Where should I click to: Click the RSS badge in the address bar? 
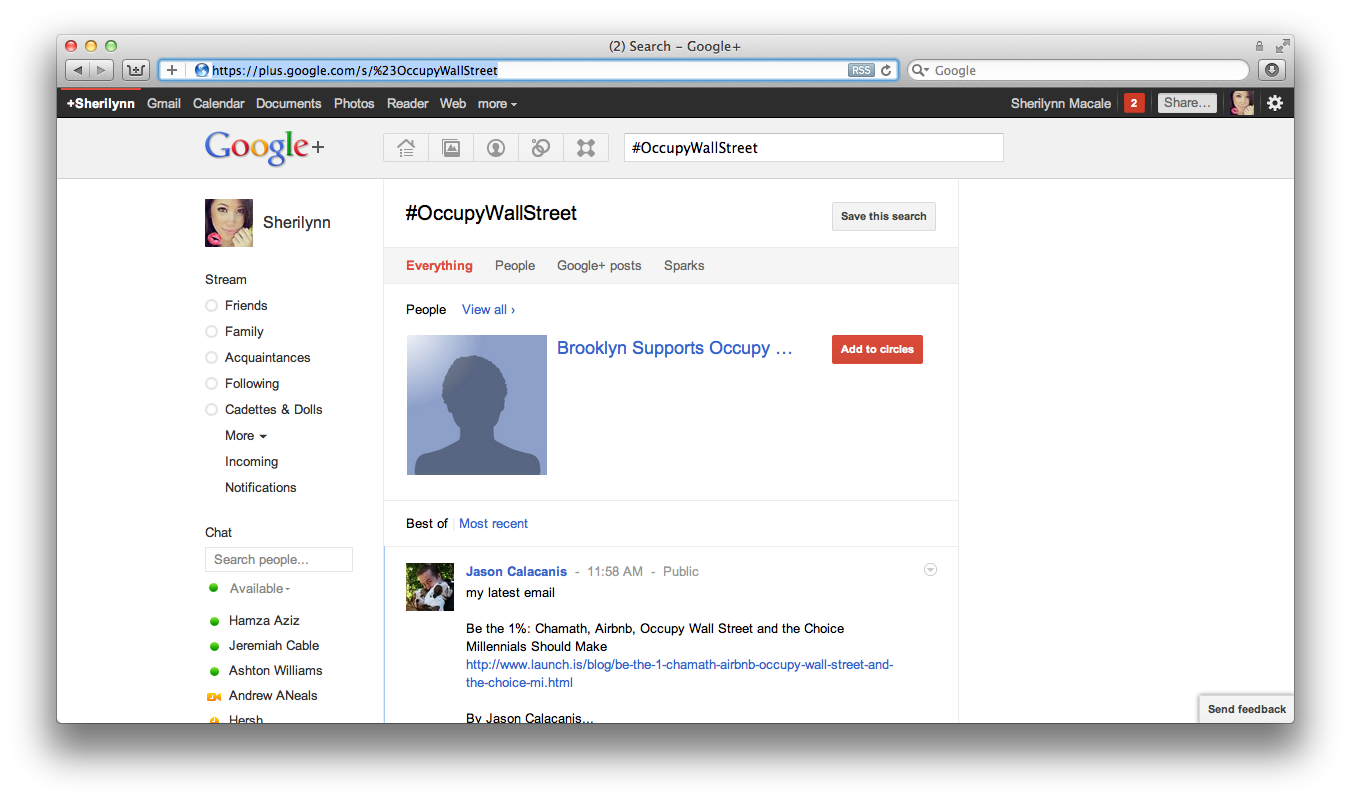(860, 70)
